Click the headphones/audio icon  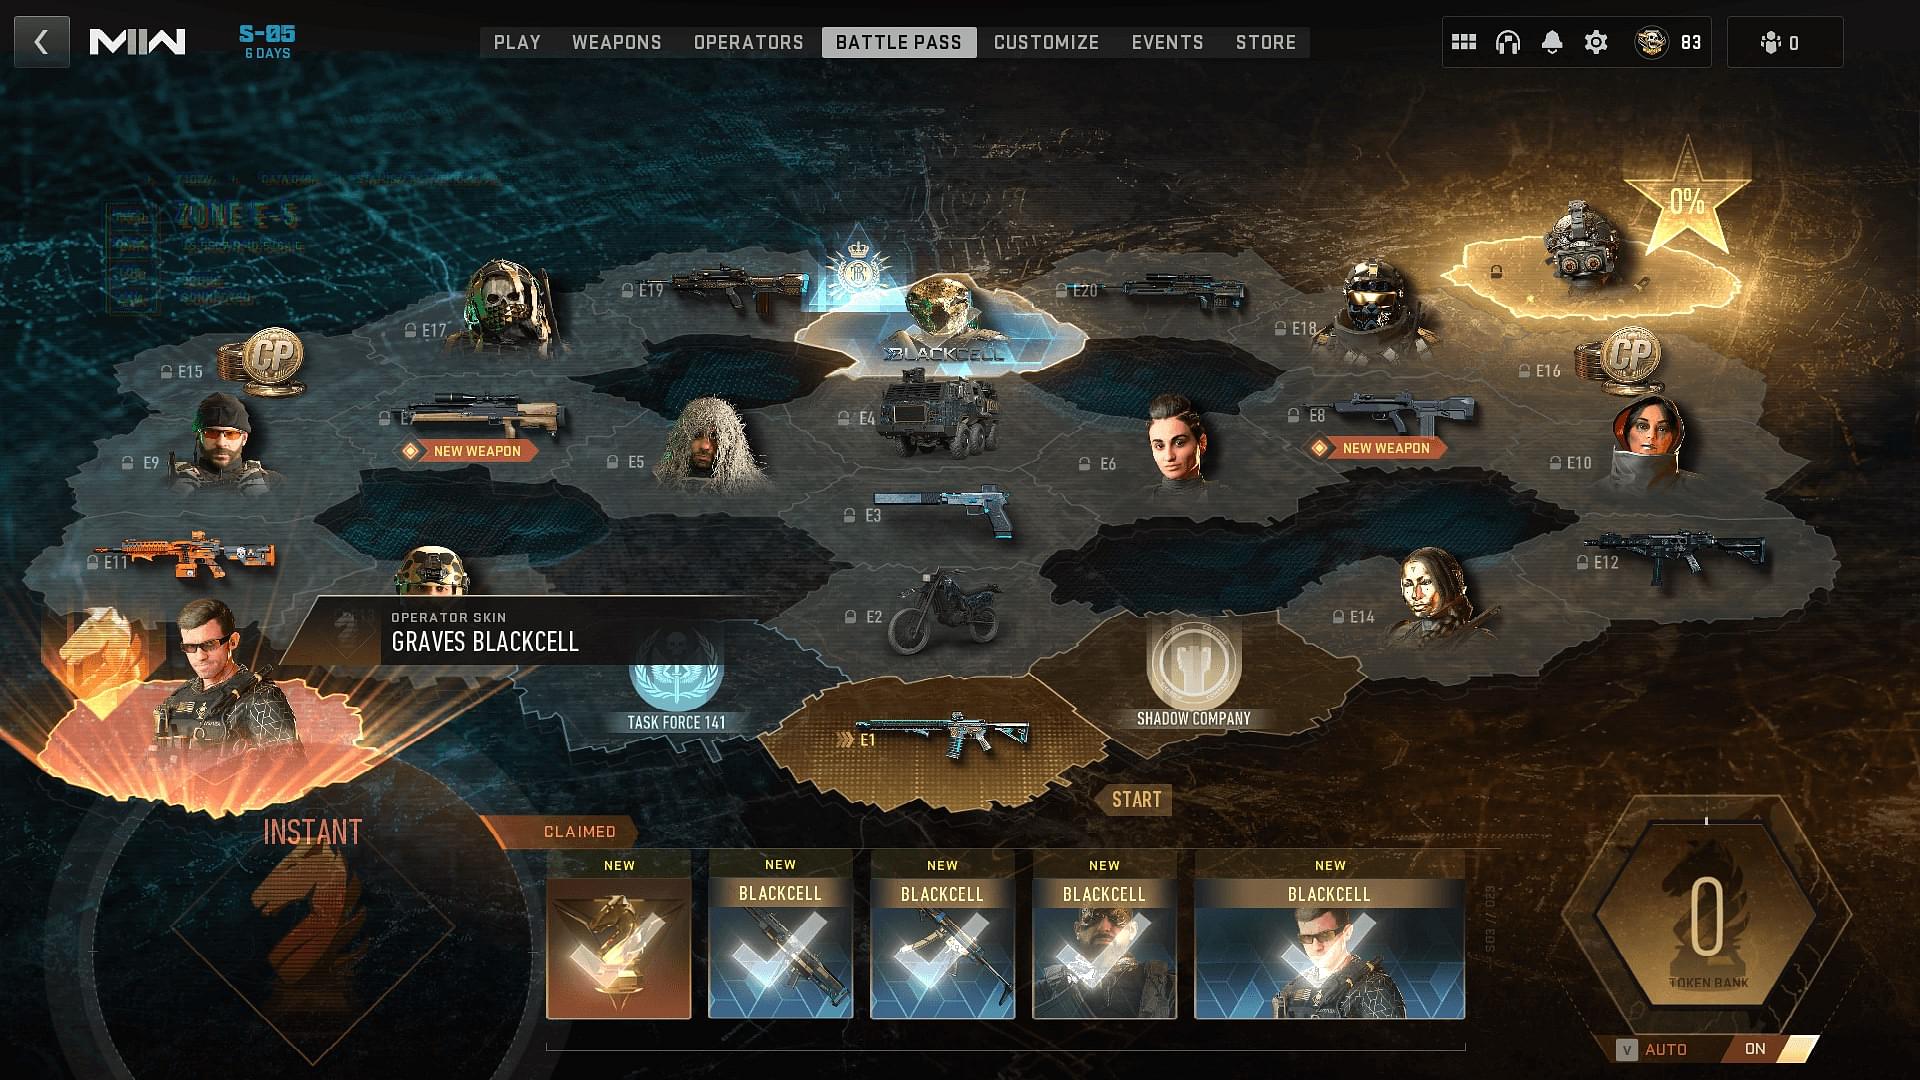1506,42
